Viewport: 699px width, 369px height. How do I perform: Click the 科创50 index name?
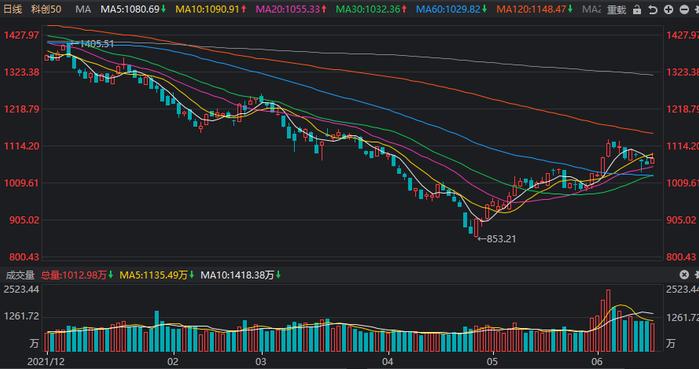click(x=46, y=8)
